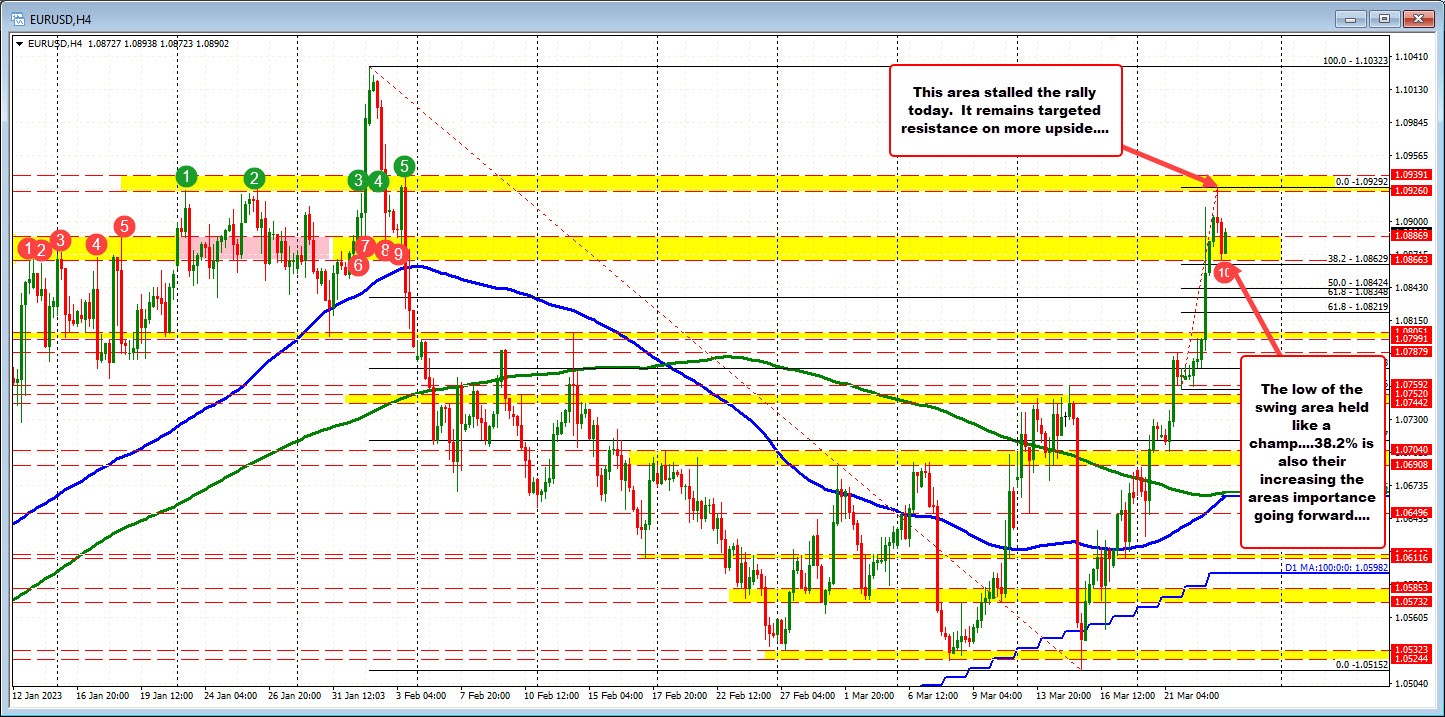Click the green circled 3 marker

[x=358, y=182]
